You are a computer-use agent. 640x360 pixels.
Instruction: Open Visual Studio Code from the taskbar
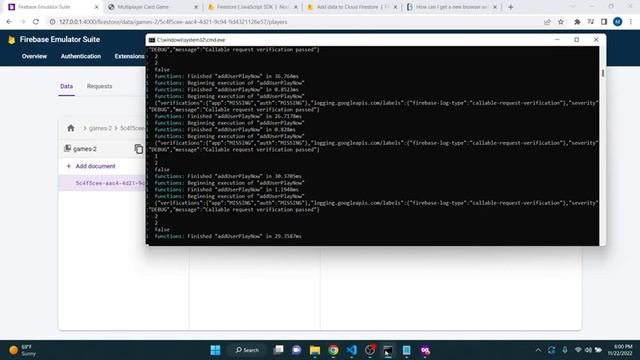[351, 350]
